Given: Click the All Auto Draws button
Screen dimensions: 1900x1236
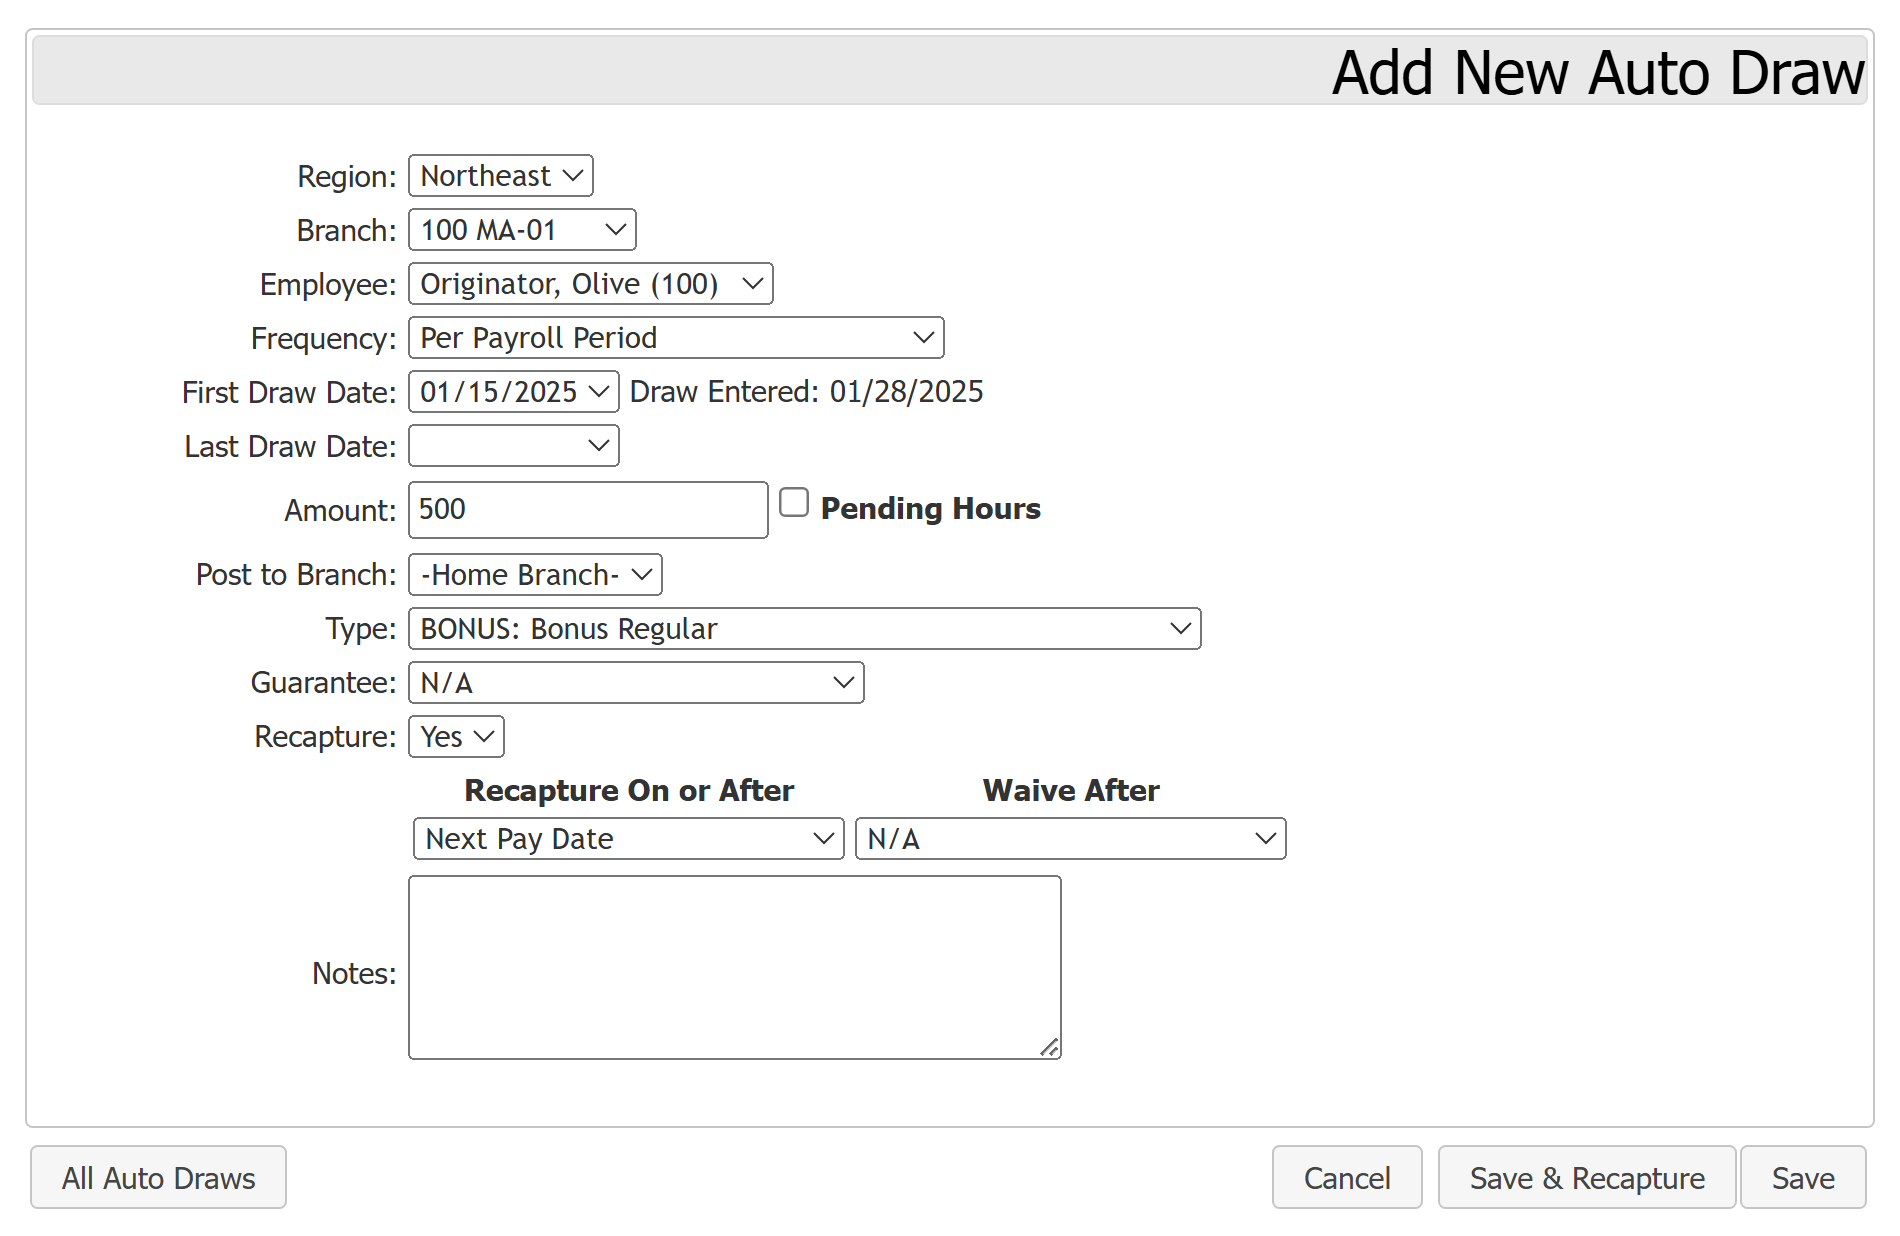Looking at the screenshot, I should (x=158, y=1178).
